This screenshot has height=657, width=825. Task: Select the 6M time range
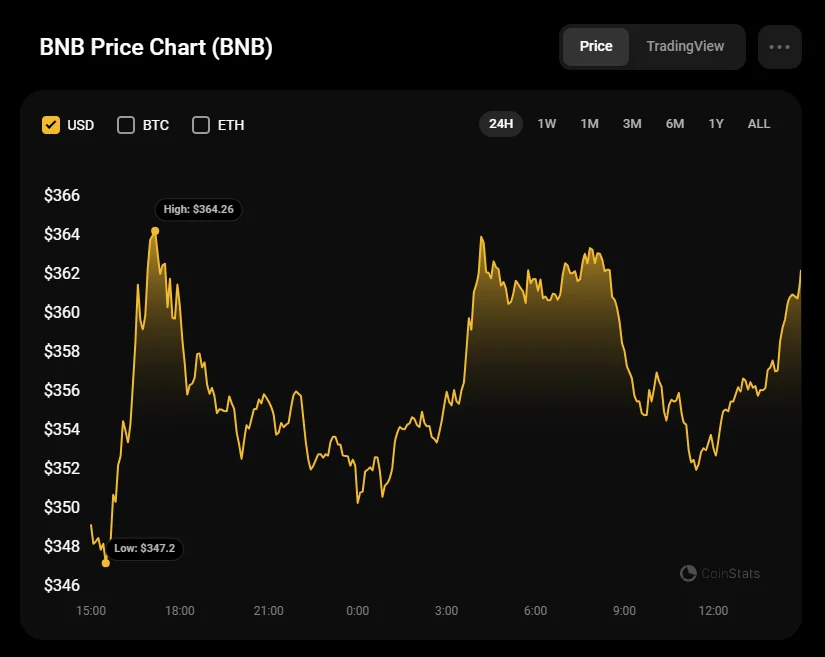pos(675,124)
